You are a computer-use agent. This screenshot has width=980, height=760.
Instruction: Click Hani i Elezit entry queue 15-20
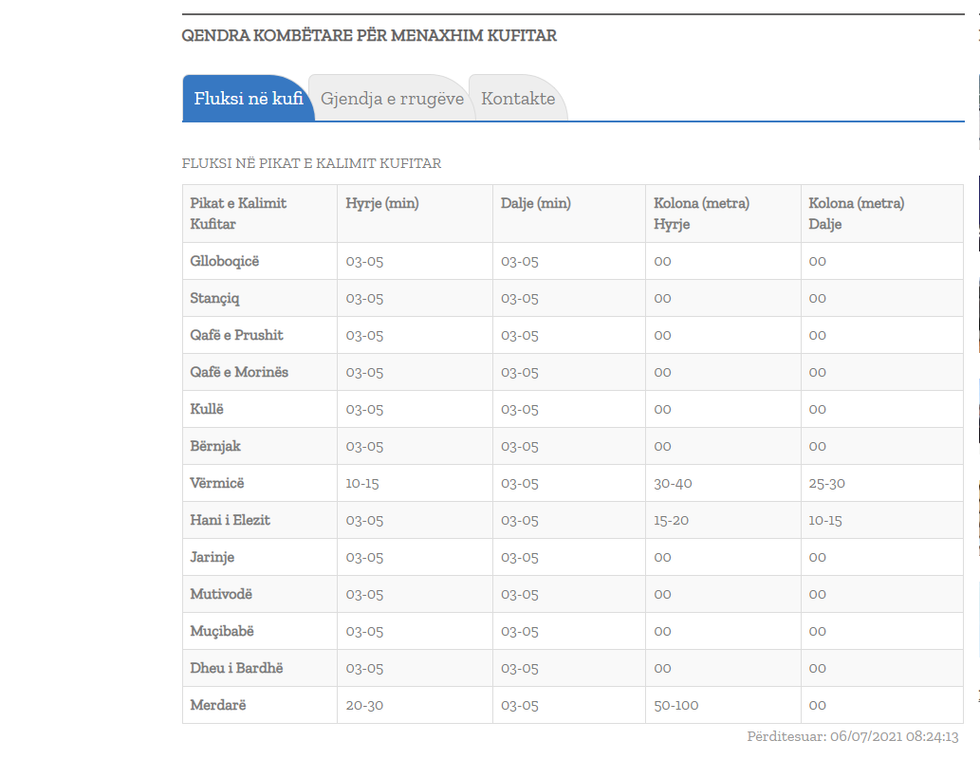(671, 520)
